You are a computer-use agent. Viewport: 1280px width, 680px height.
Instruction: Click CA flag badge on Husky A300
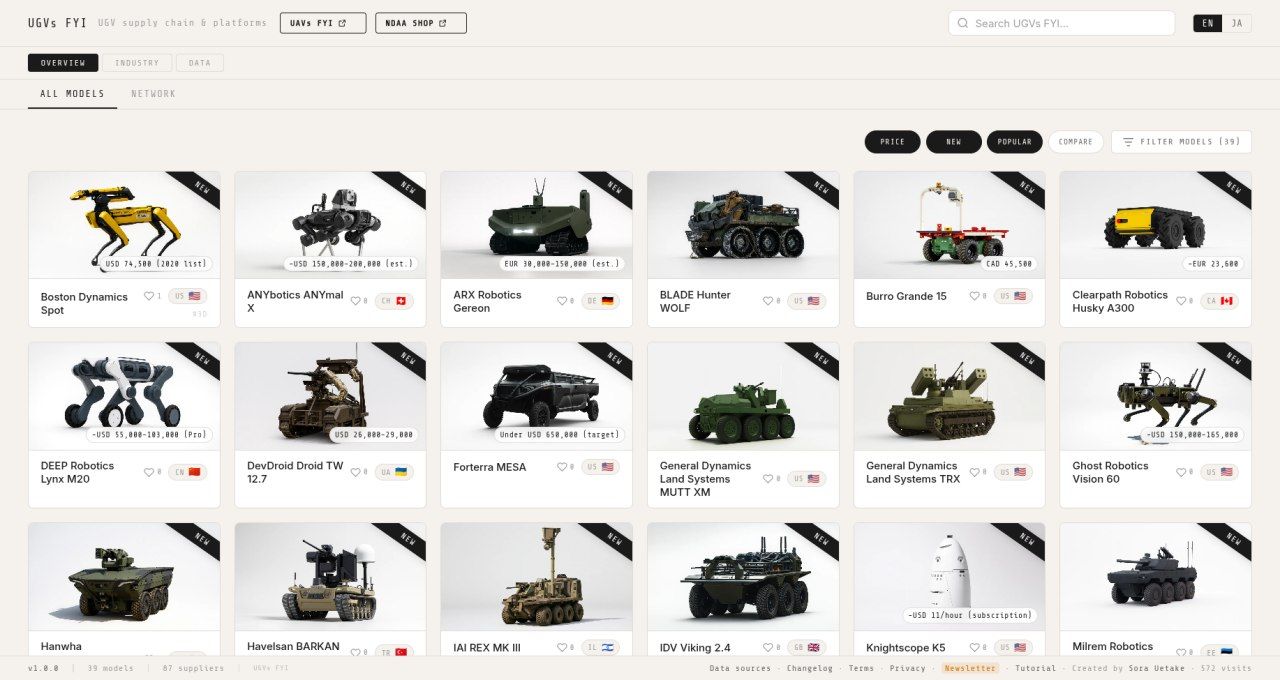[x=1219, y=301]
